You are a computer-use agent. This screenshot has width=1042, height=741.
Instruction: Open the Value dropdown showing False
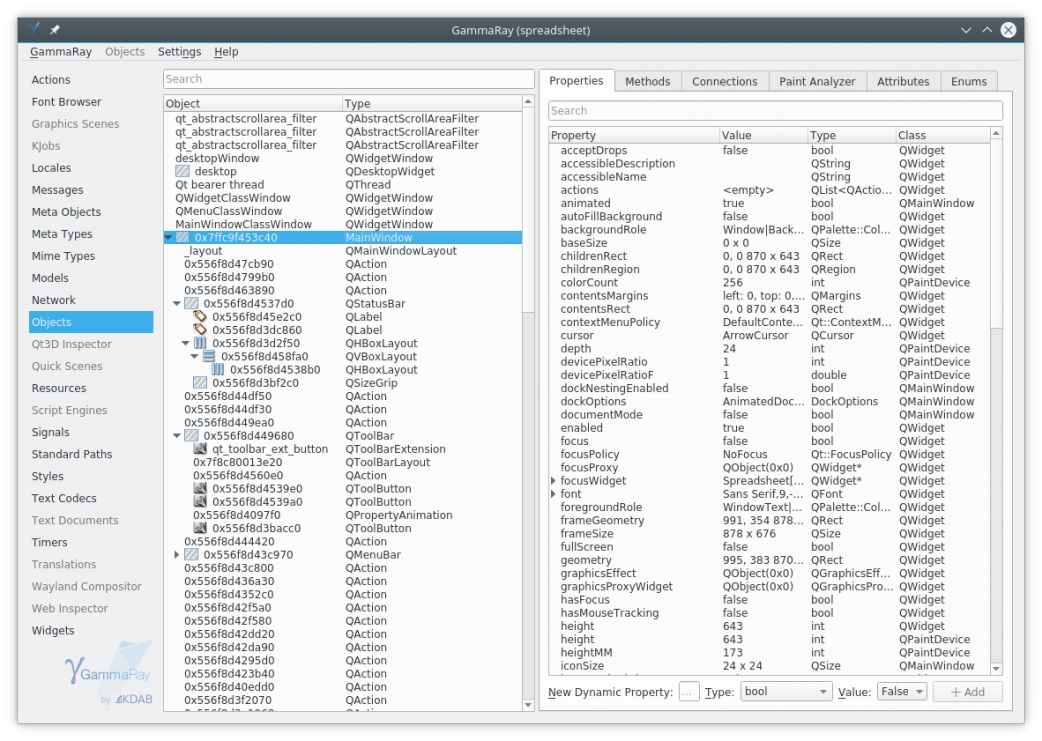(x=902, y=691)
